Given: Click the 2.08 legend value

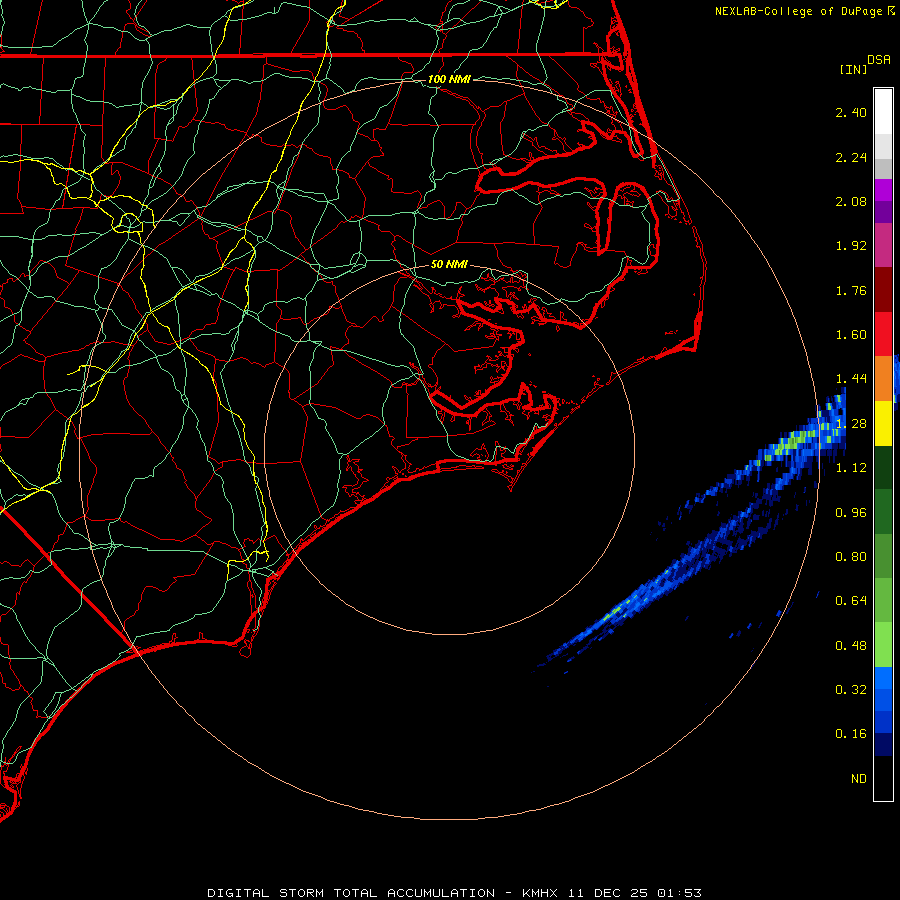Looking at the screenshot, I should [851, 201].
